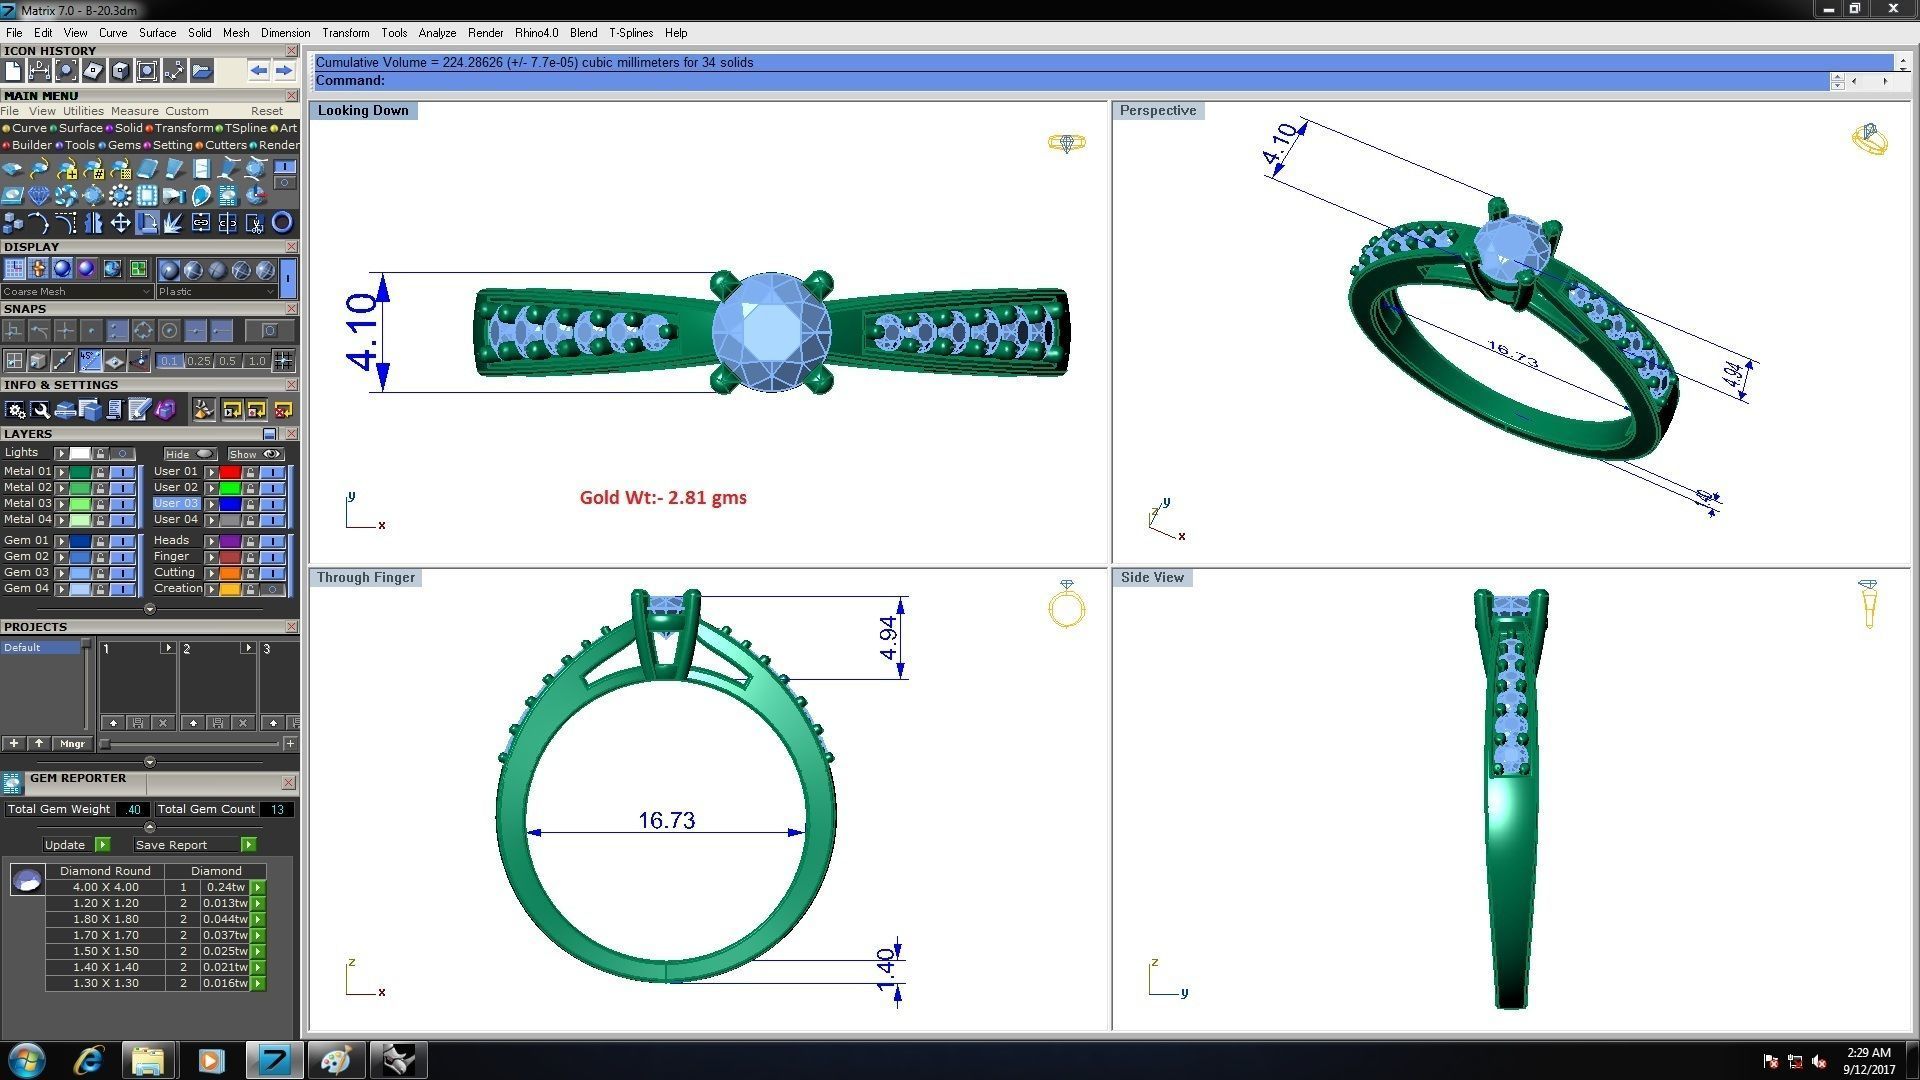
Task: Select the 45 degree angle snap icon
Action: [x=90, y=361]
